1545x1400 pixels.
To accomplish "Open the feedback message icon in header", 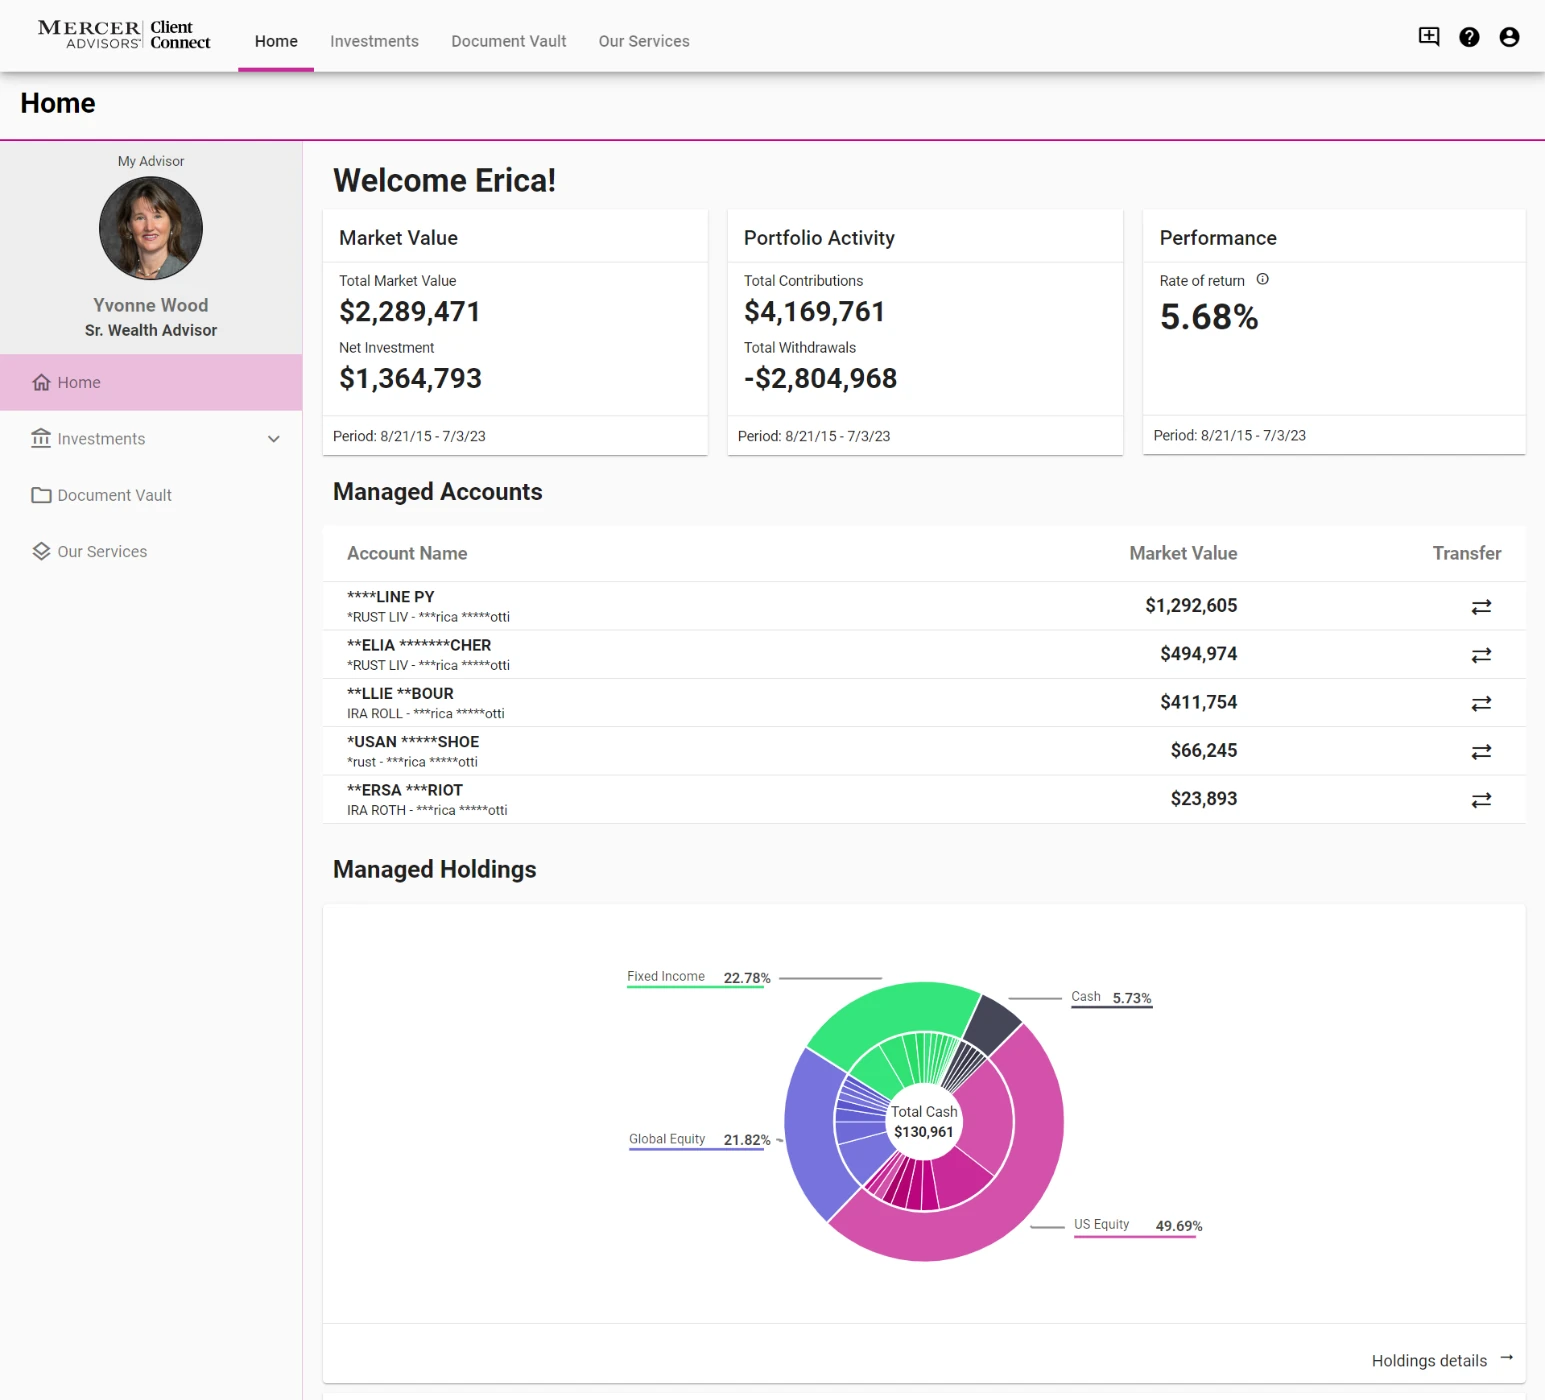I will point(1429,37).
